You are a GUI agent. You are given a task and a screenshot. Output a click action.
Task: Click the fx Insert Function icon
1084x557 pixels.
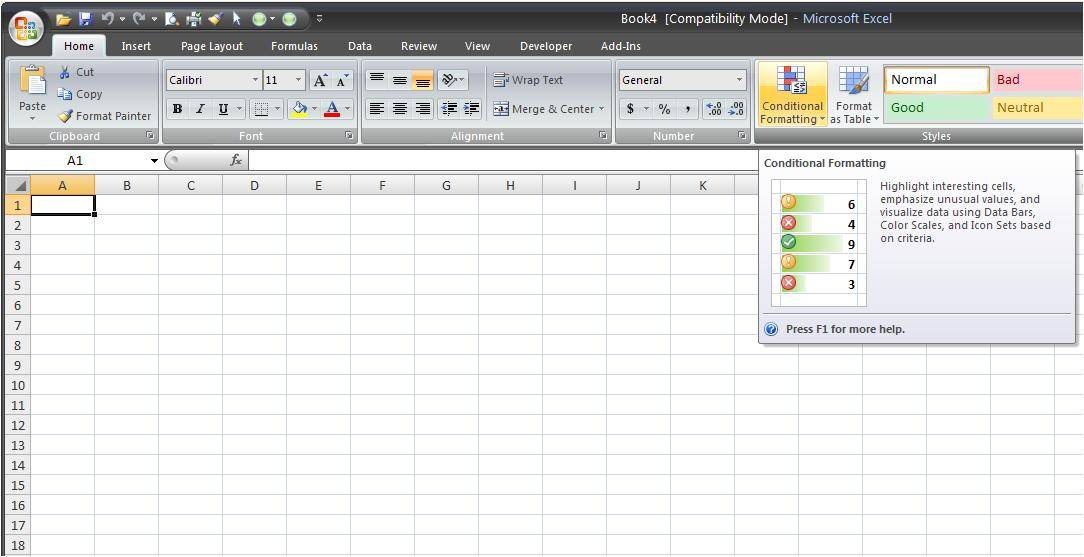(236, 160)
